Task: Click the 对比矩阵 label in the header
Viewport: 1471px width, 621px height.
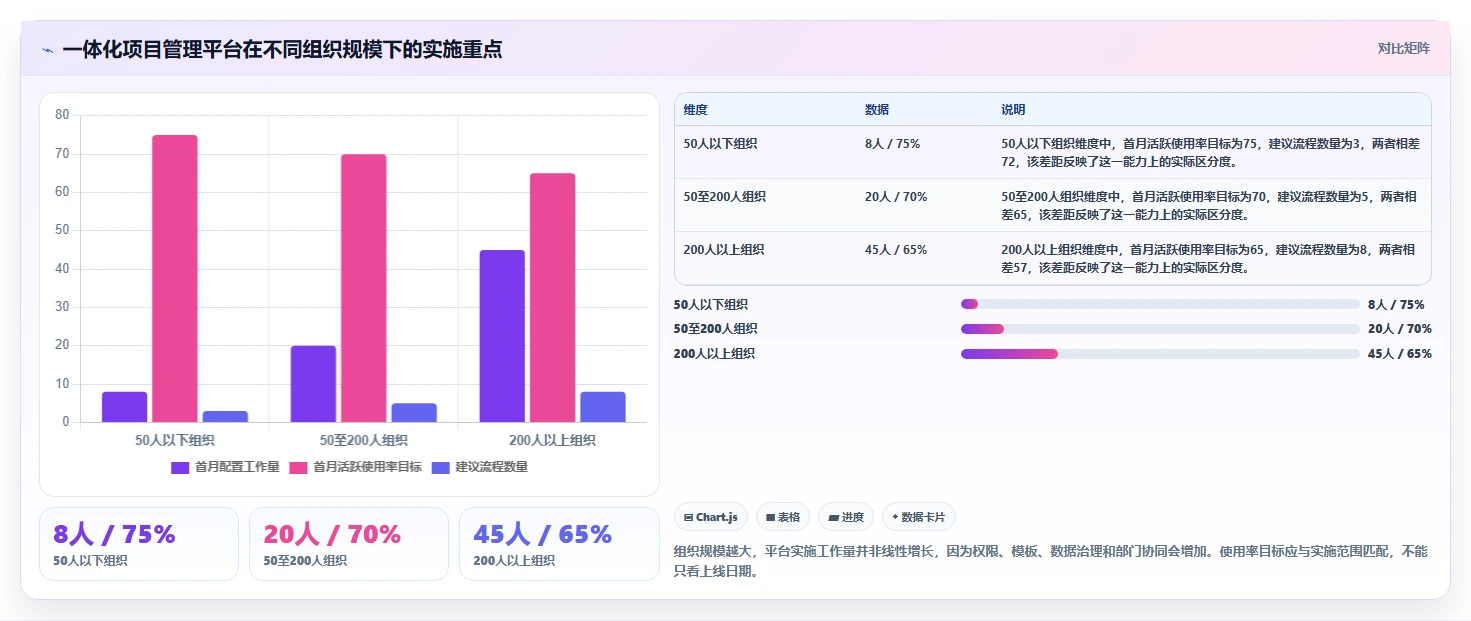Action: click(1403, 48)
